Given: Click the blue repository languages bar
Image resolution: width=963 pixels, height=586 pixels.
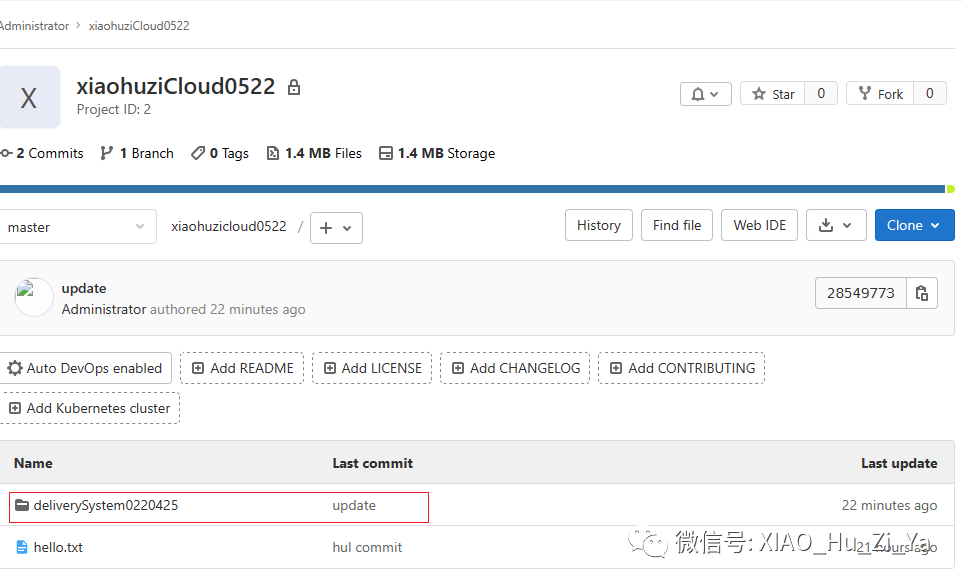Looking at the screenshot, I should (x=472, y=189).
